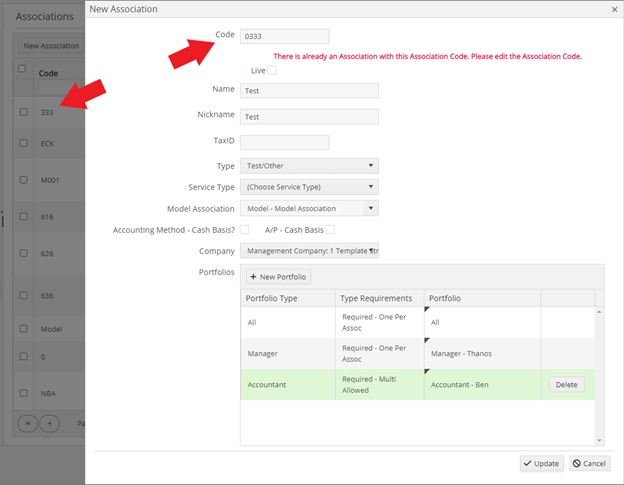Check the M001 row checkbox
624x485 pixels.
(x=24, y=180)
